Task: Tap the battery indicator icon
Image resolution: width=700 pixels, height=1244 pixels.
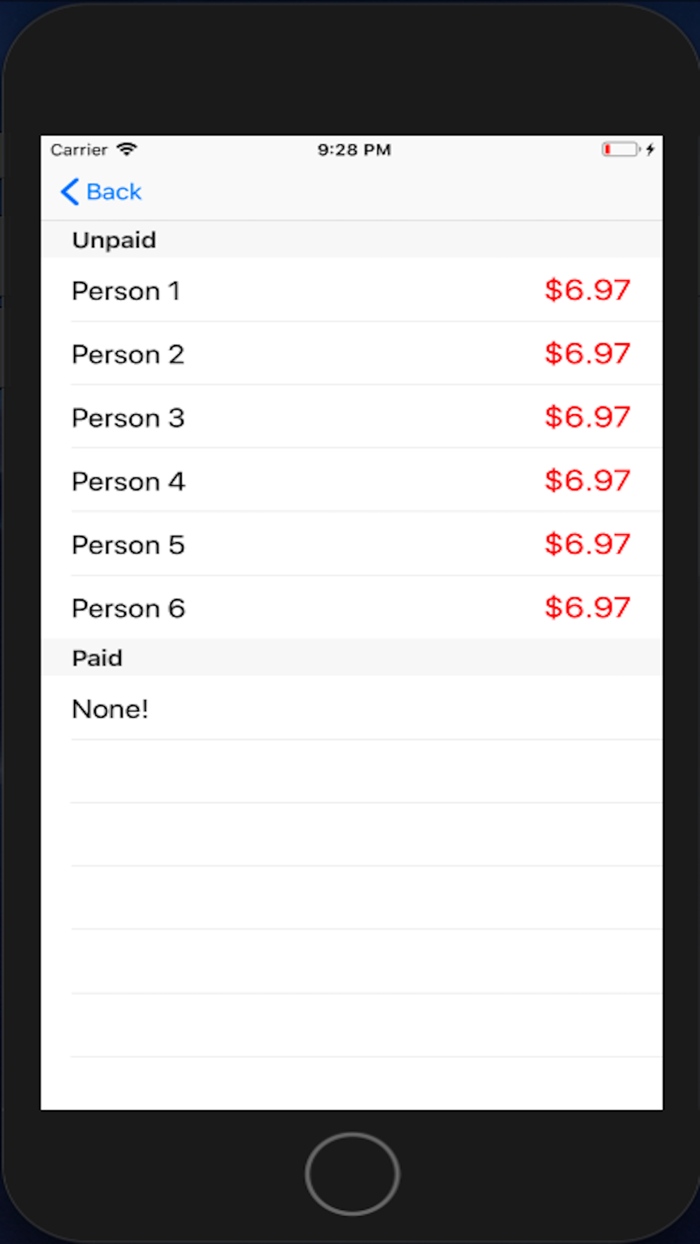Action: click(620, 150)
